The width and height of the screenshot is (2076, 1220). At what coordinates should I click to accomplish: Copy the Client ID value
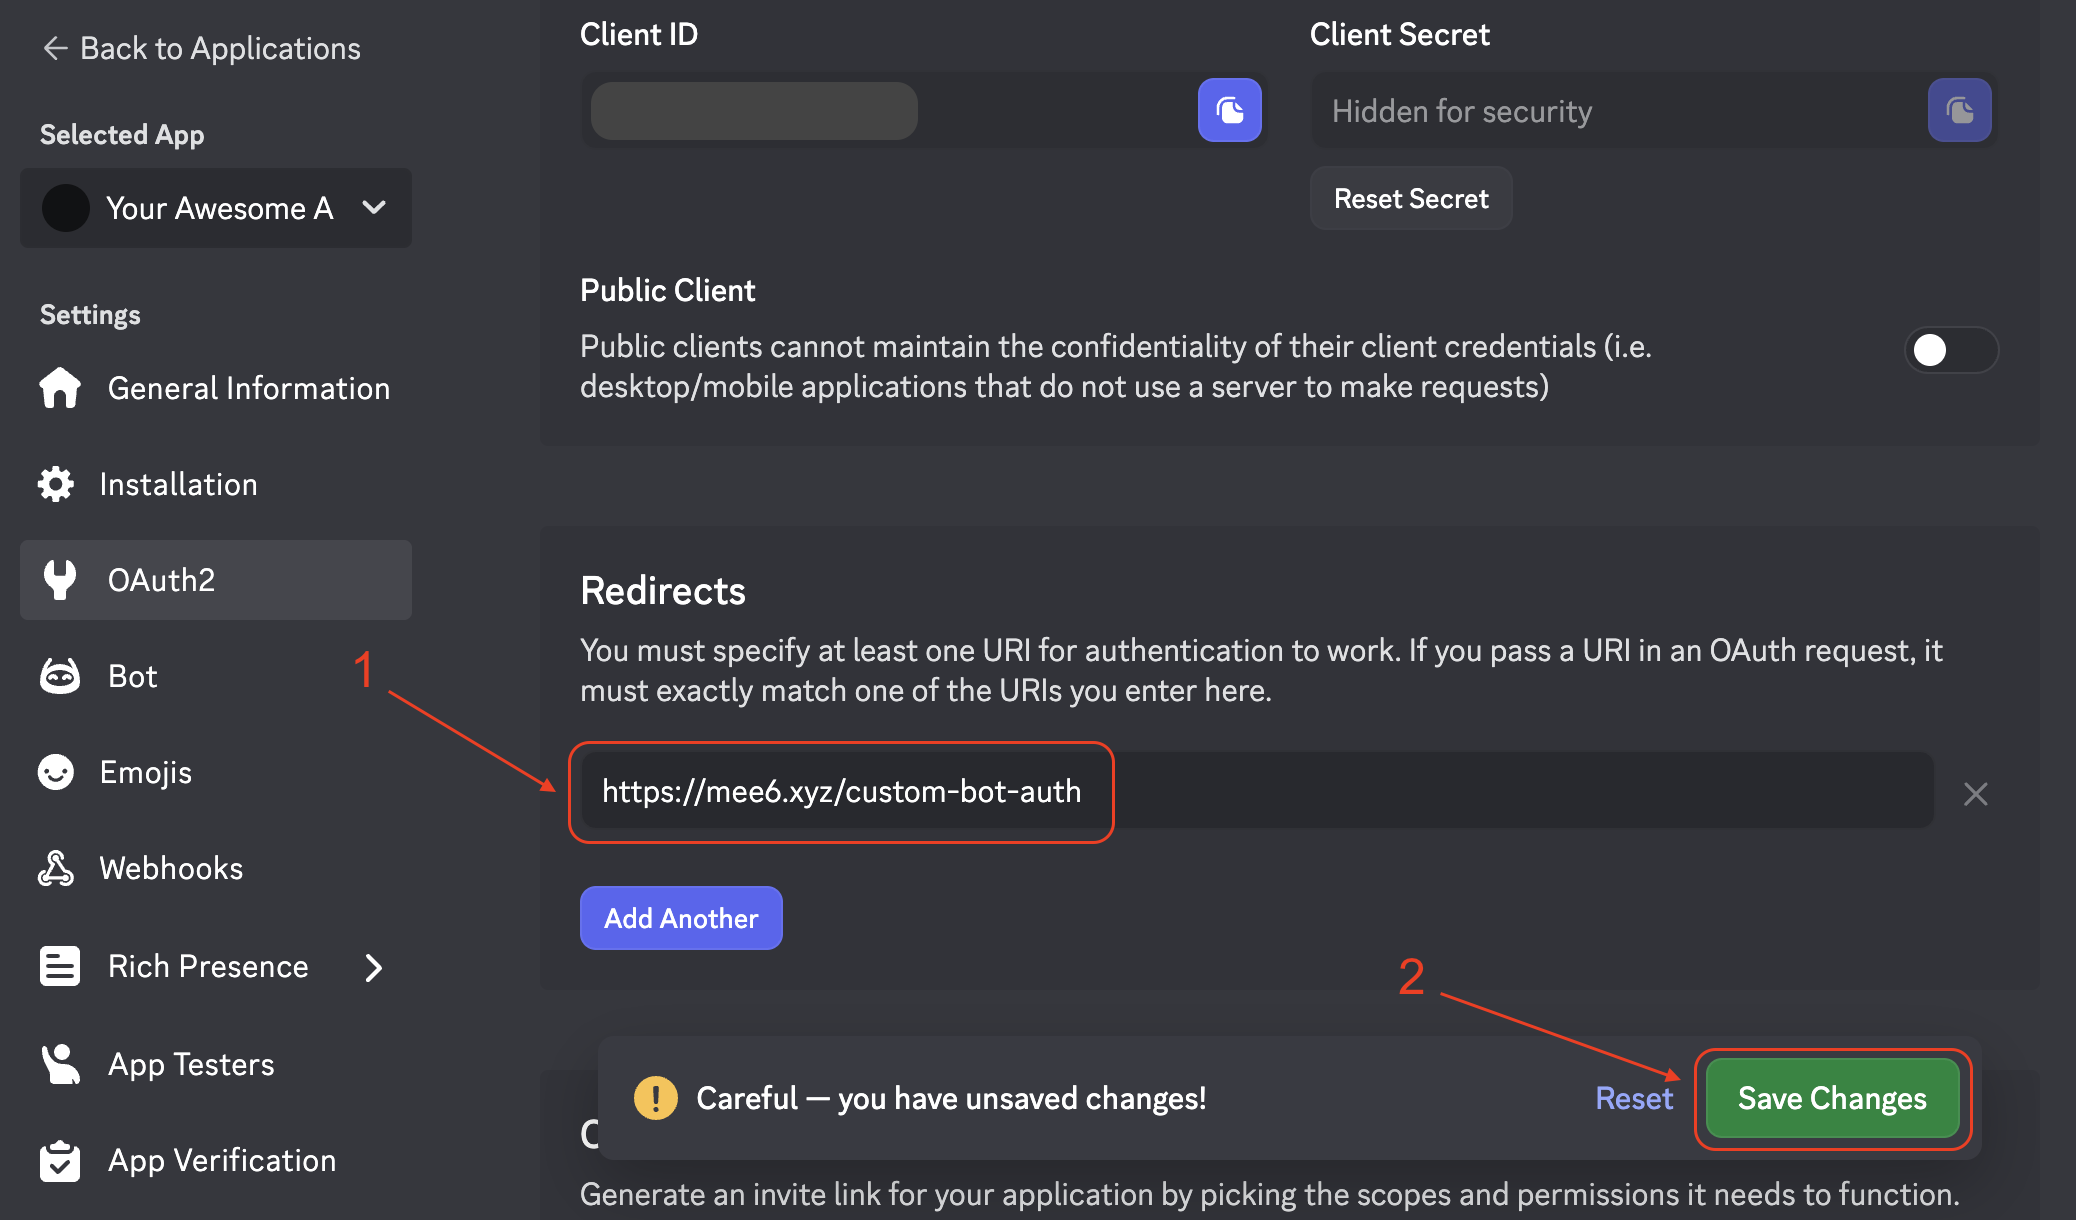1229,110
